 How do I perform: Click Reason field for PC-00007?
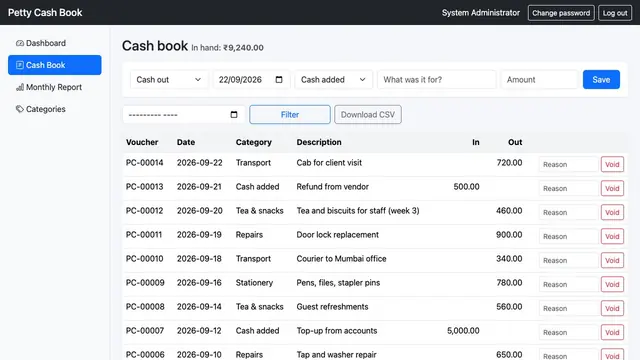click(x=568, y=333)
